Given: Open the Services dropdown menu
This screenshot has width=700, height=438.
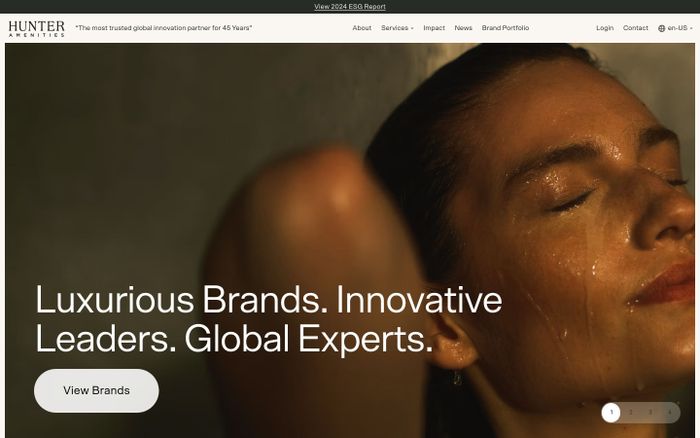Looking at the screenshot, I should click(397, 28).
